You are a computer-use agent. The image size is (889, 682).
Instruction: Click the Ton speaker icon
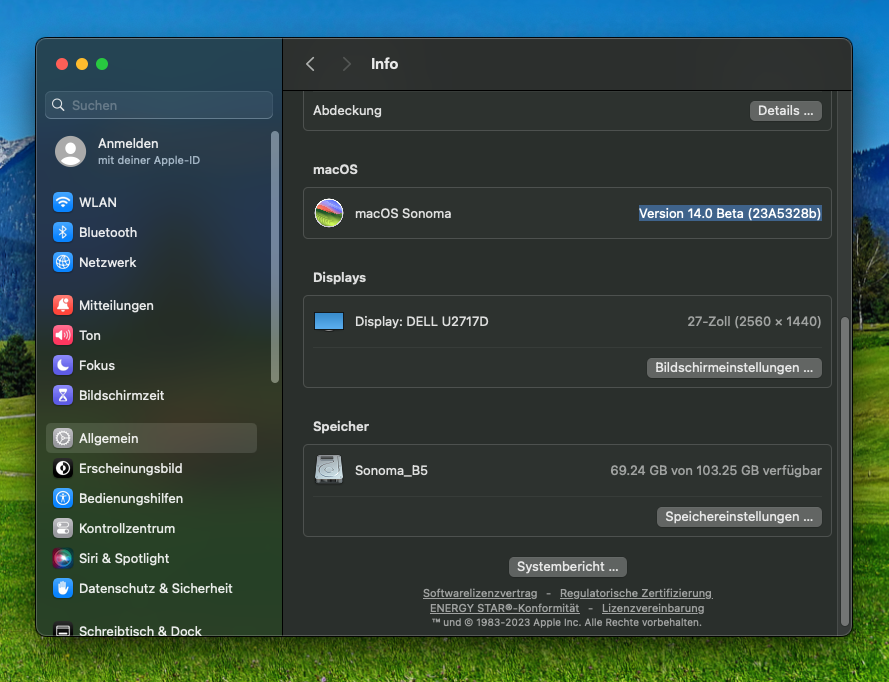coord(63,335)
